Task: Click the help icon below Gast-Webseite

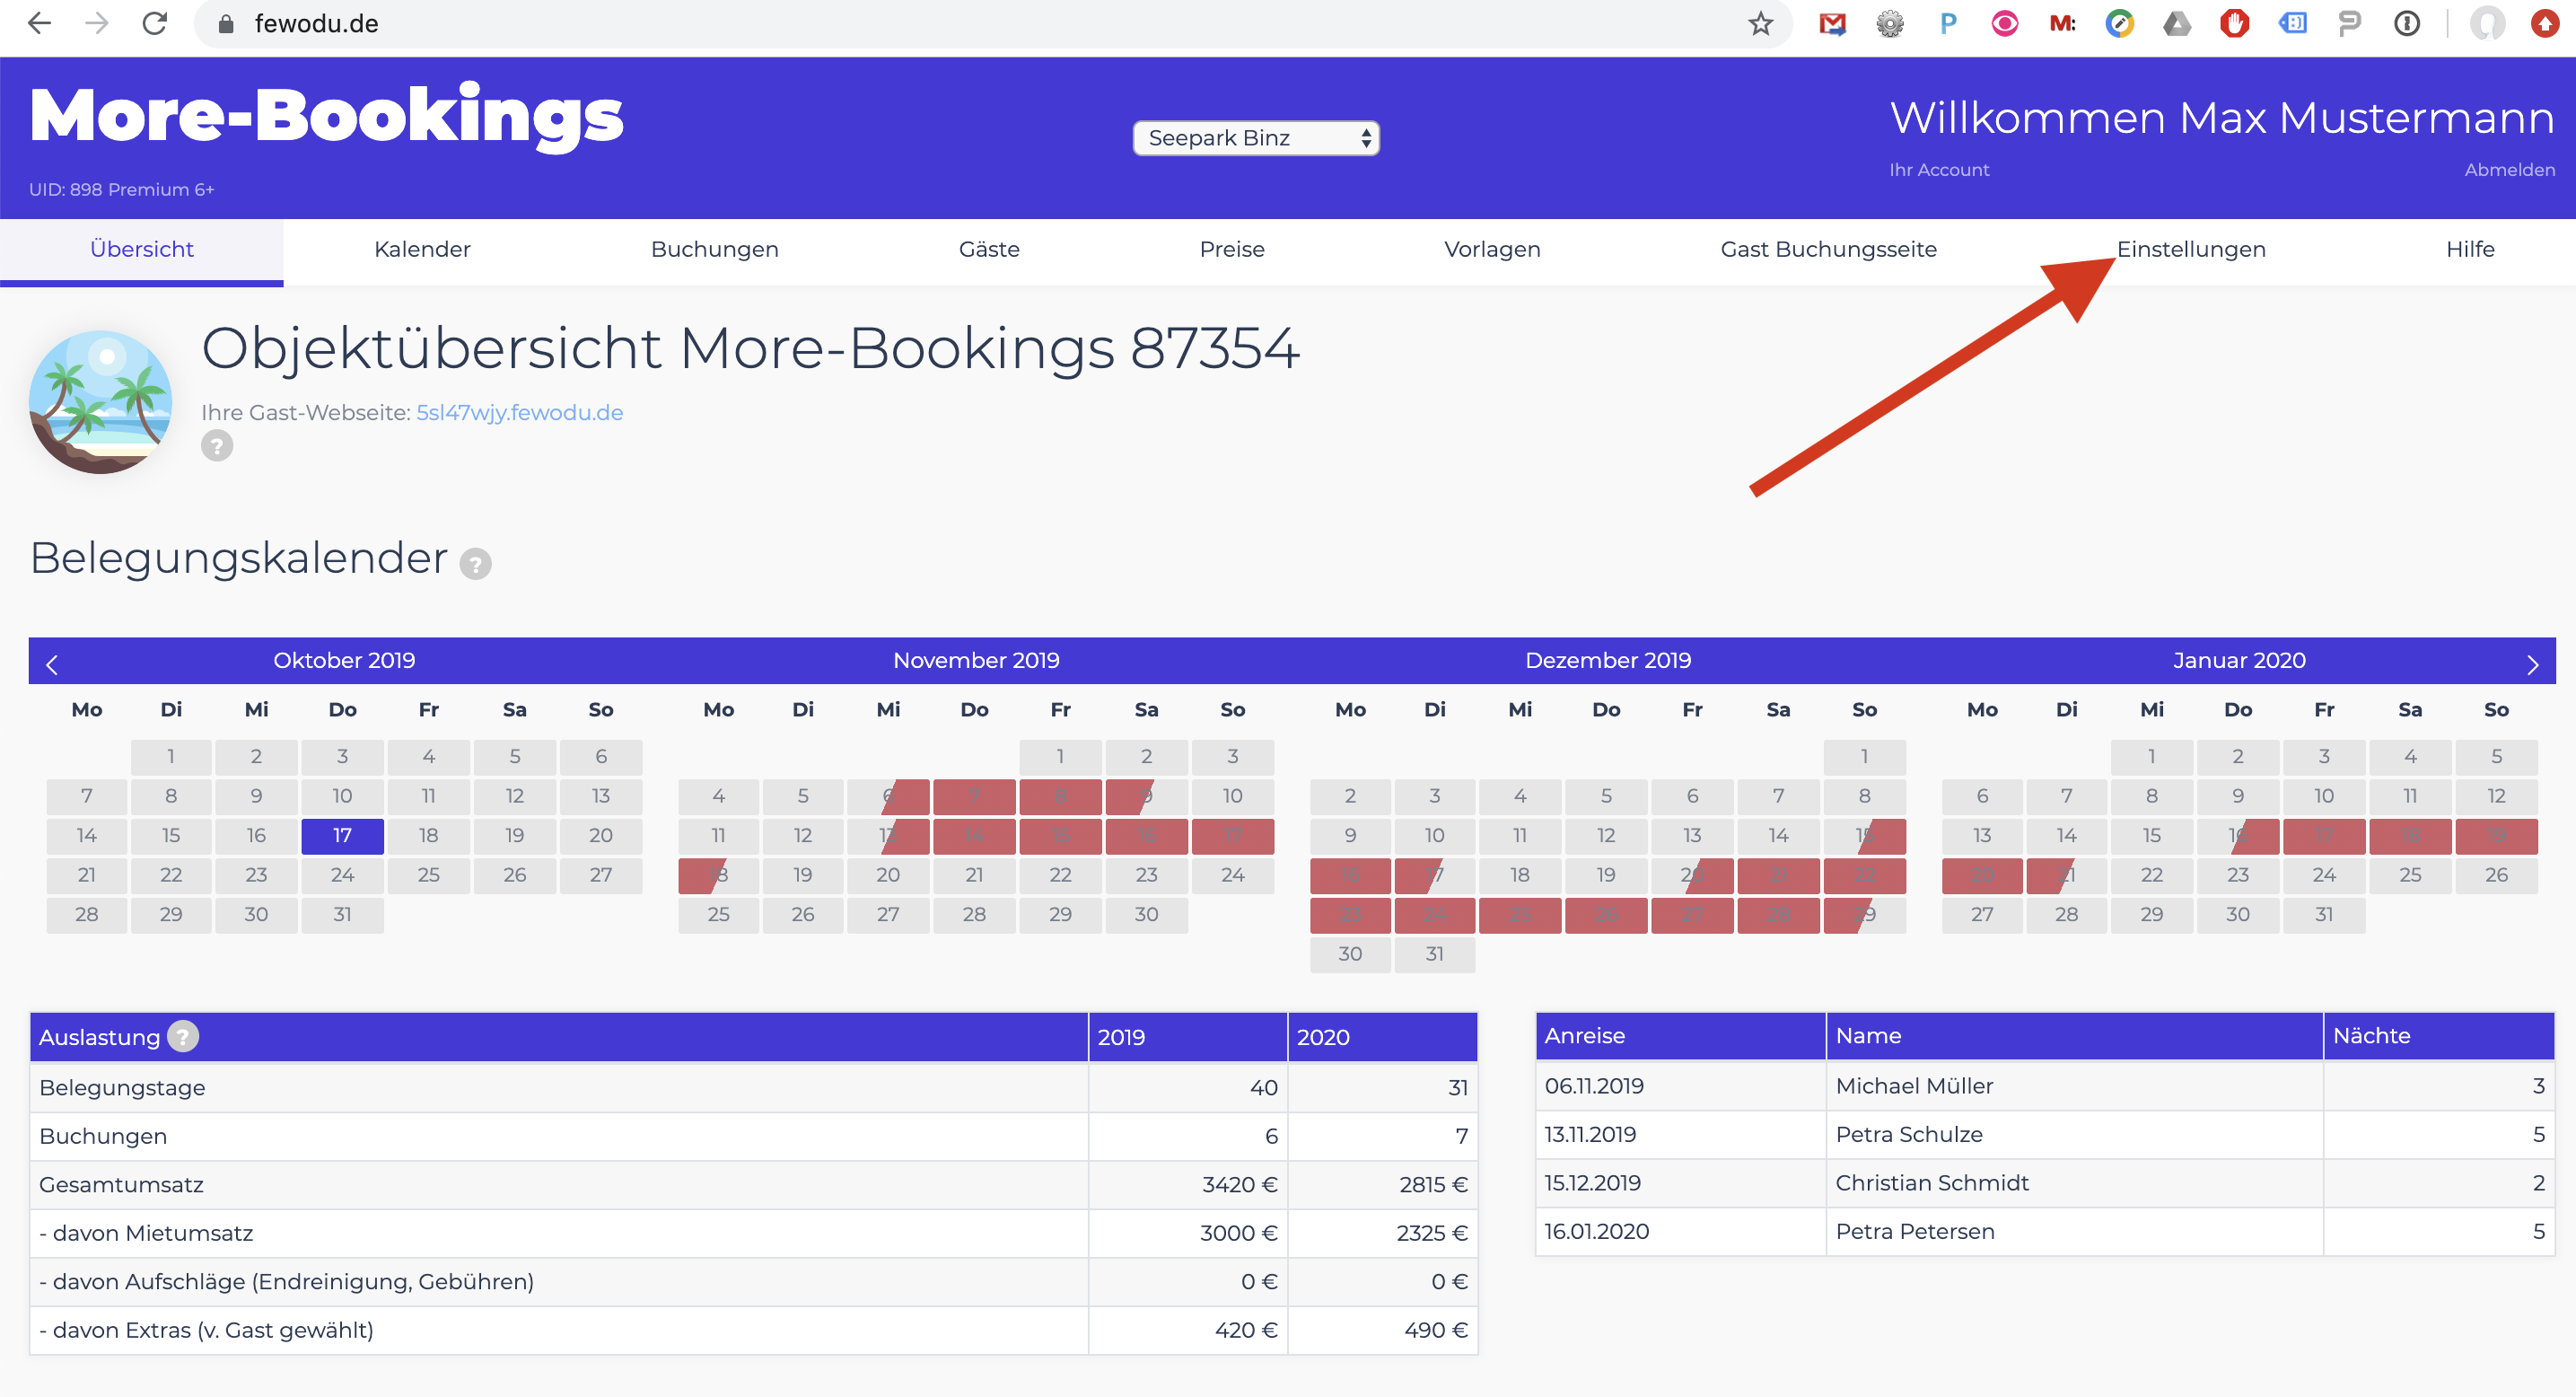Action: (217, 445)
